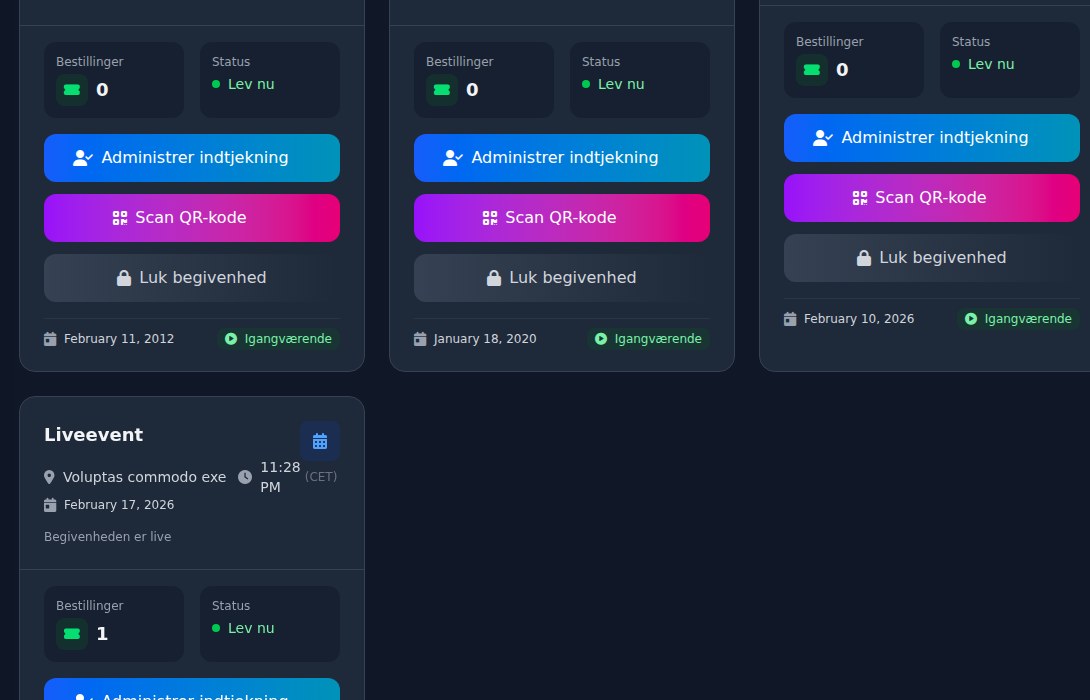Click Bestillinger label on Liveevent card
Screen dimensions: 1090x700
click(x=90, y=605)
